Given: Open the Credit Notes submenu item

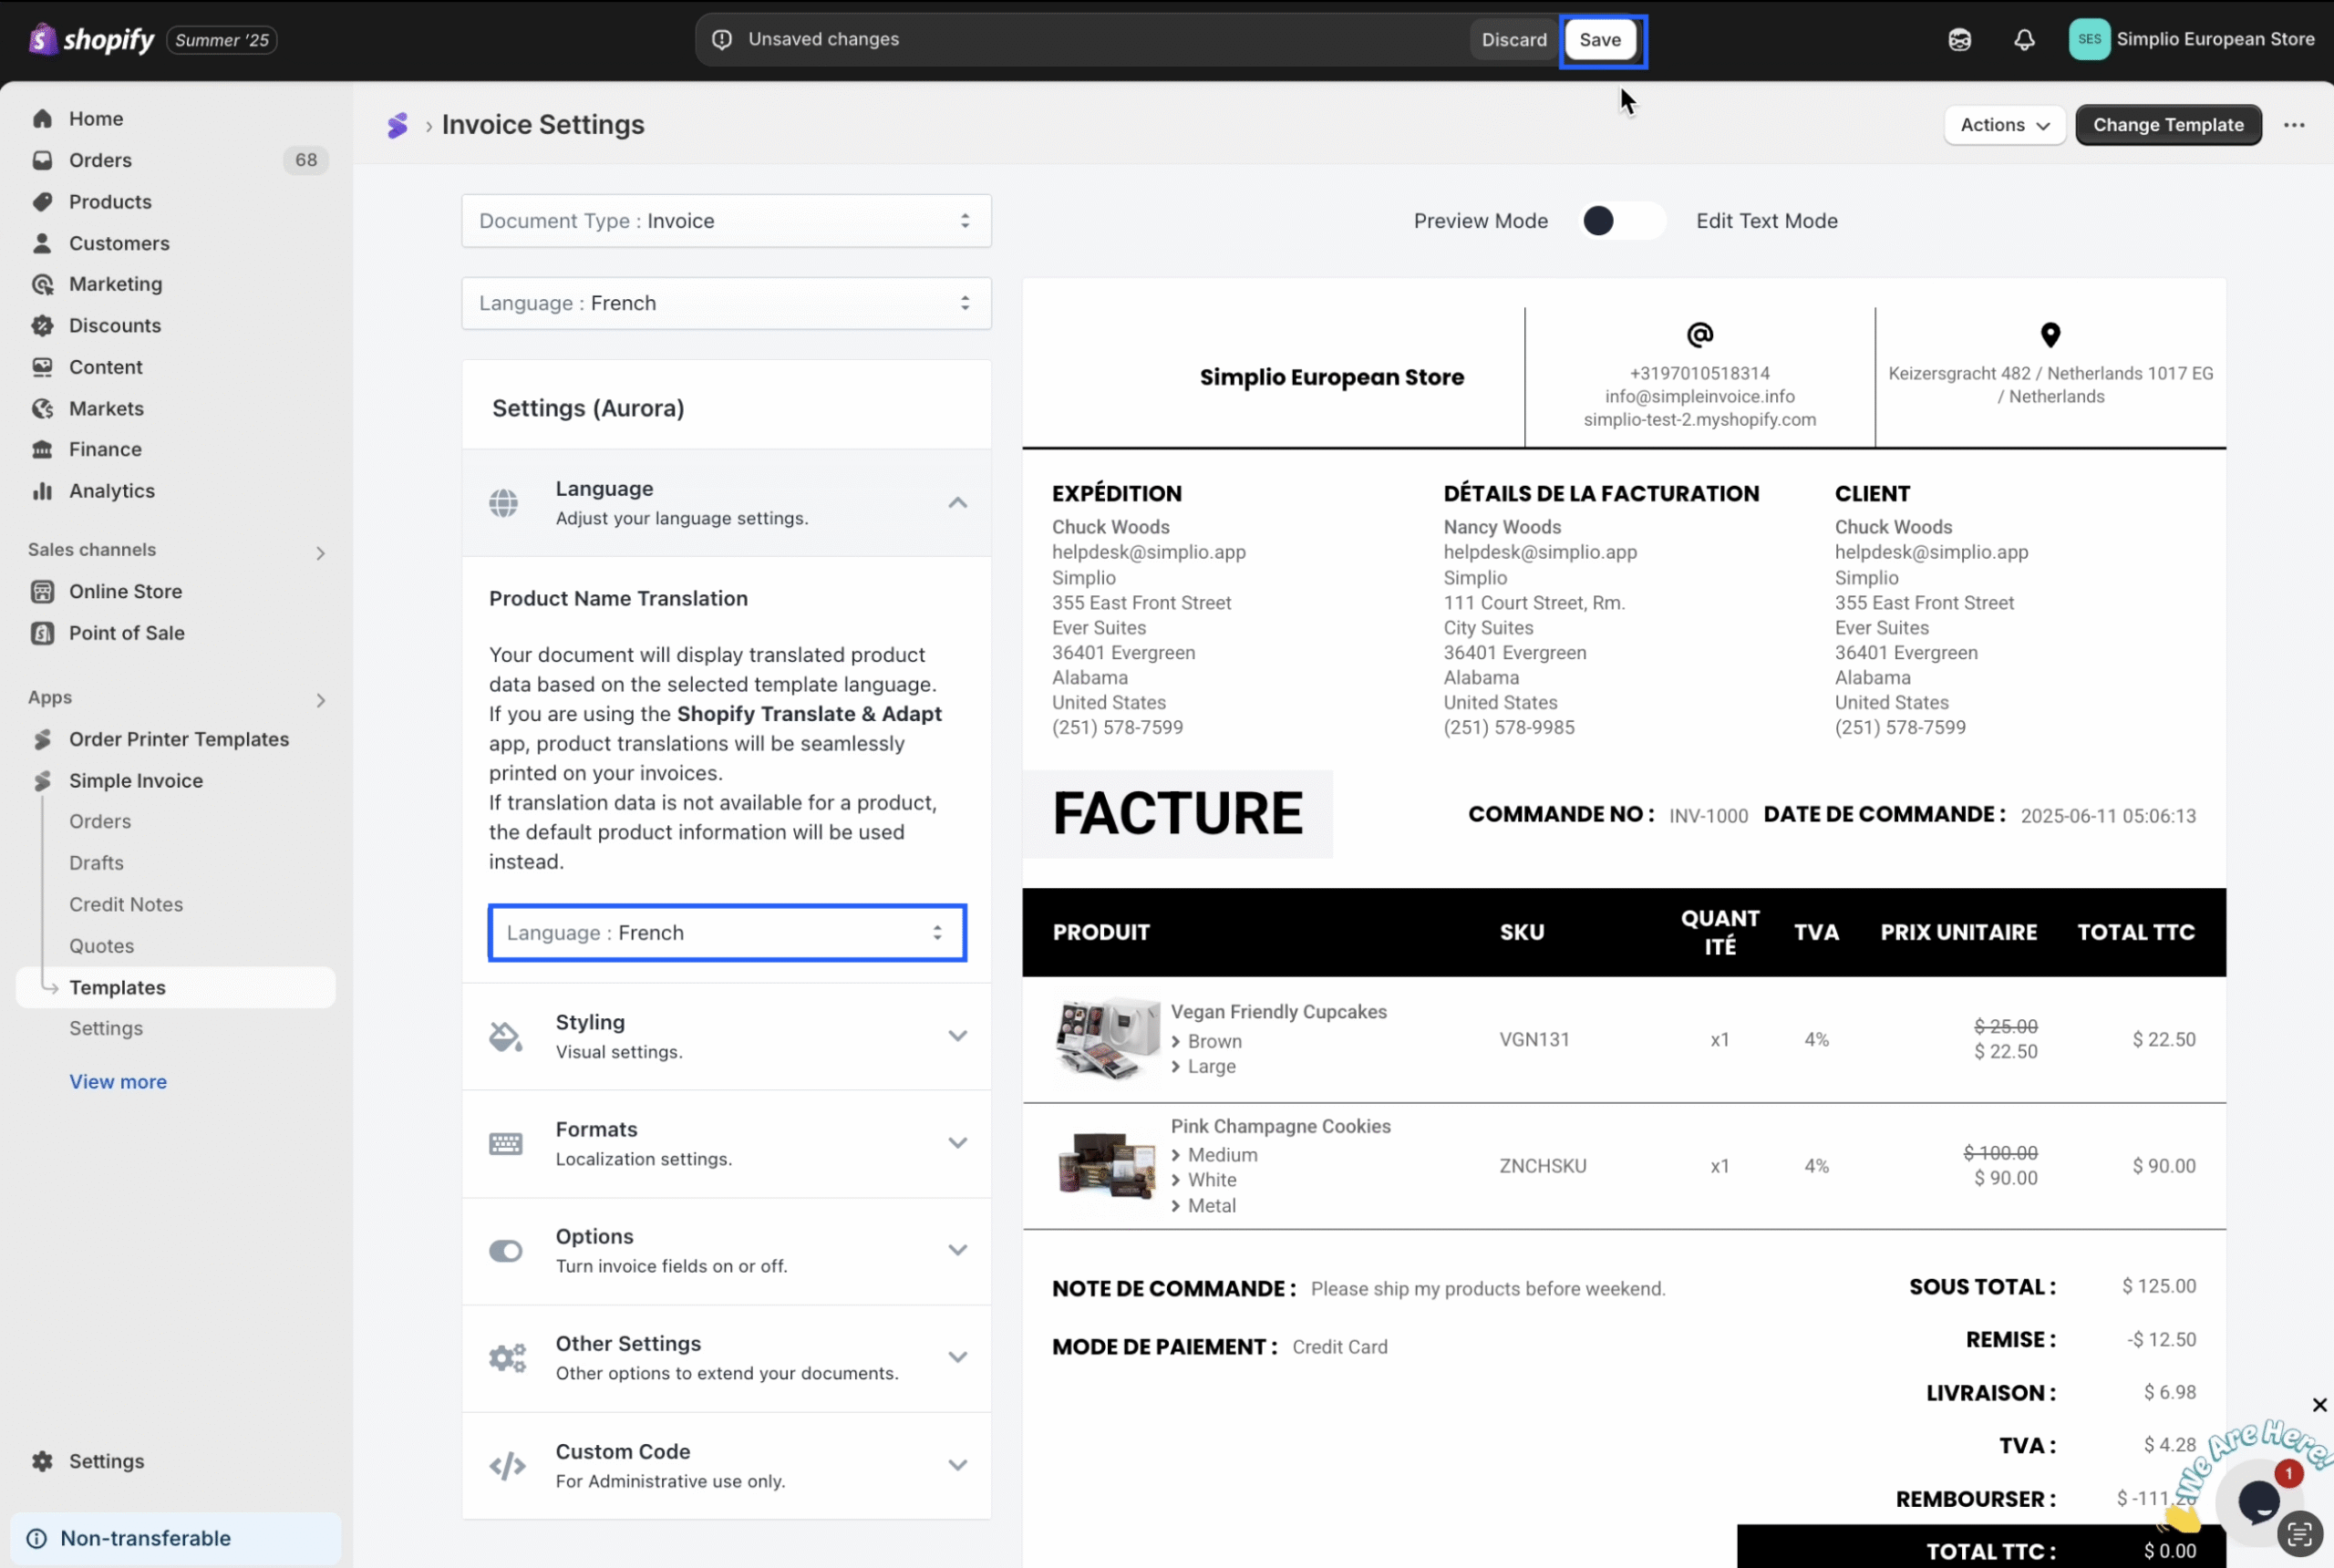Looking at the screenshot, I should click(126, 904).
